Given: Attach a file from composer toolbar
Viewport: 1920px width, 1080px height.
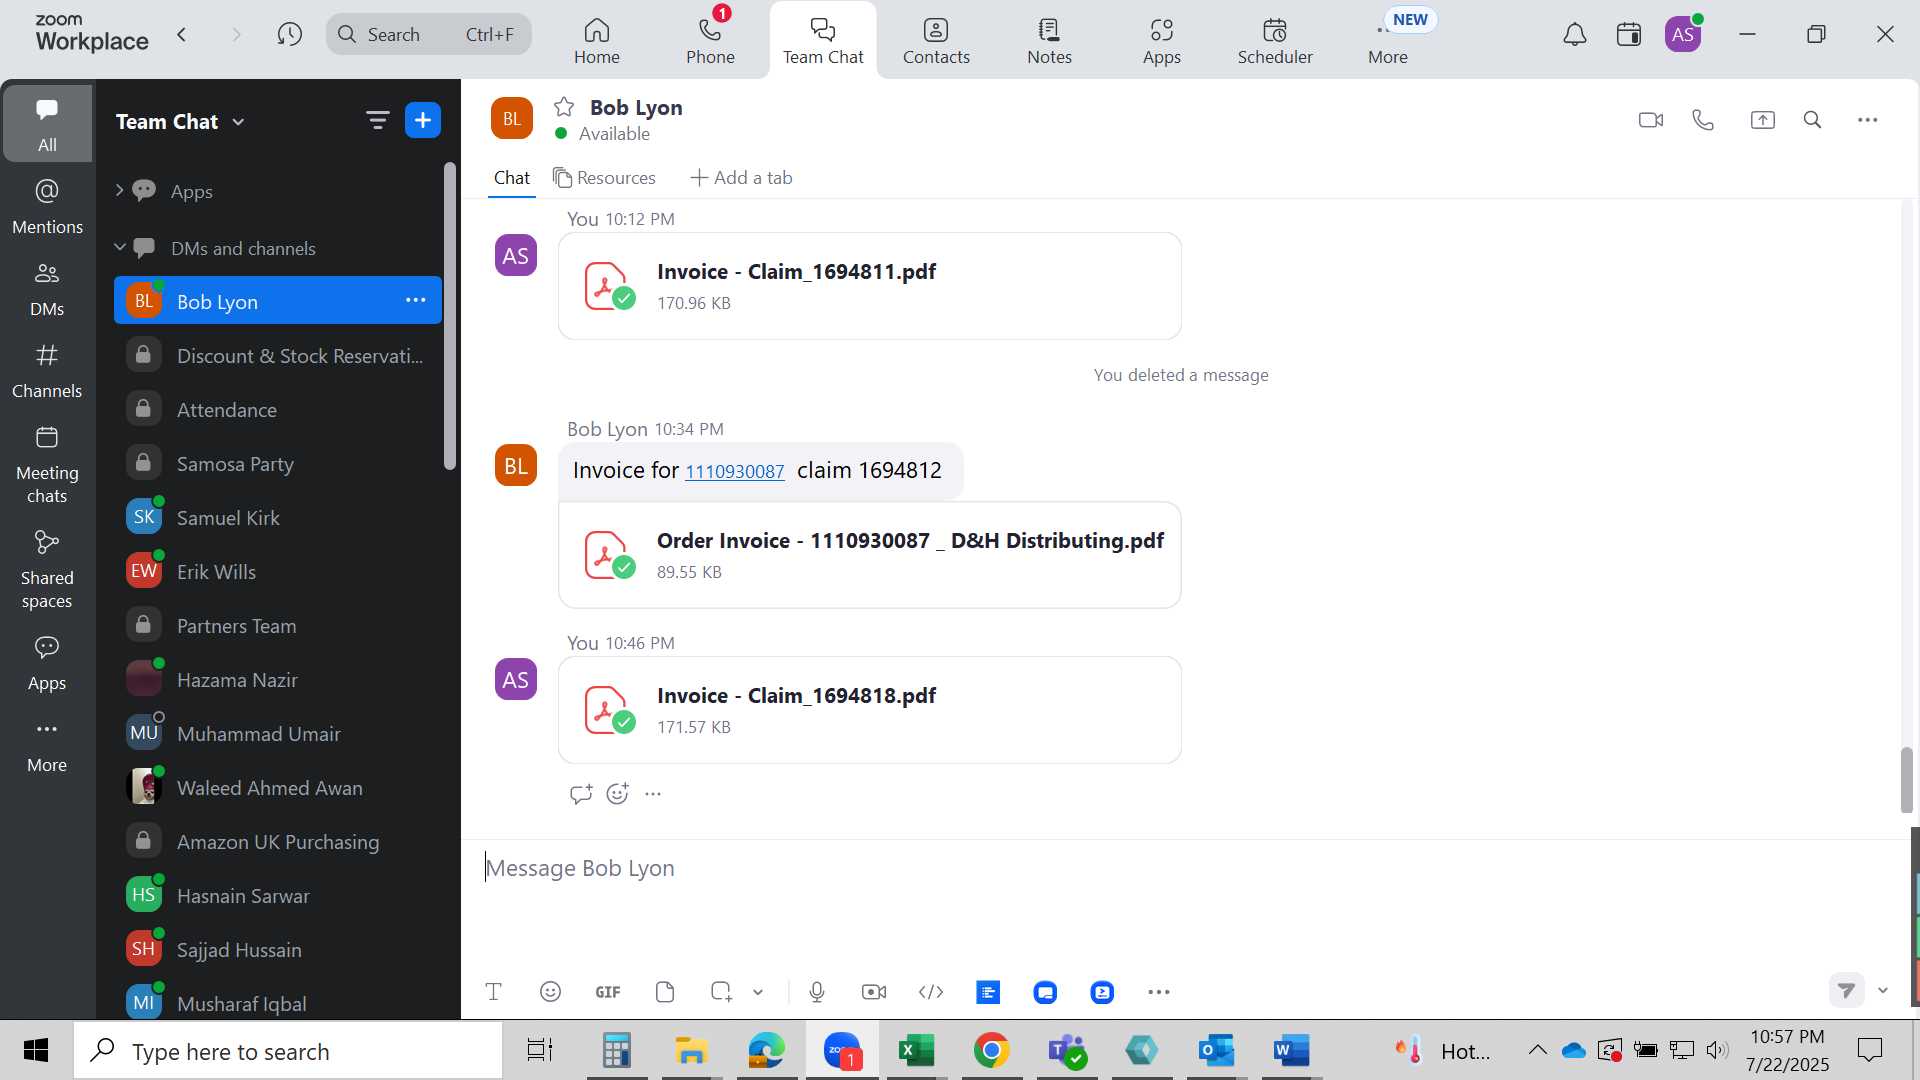Looking at the screenshot, I should pos(665,992).
